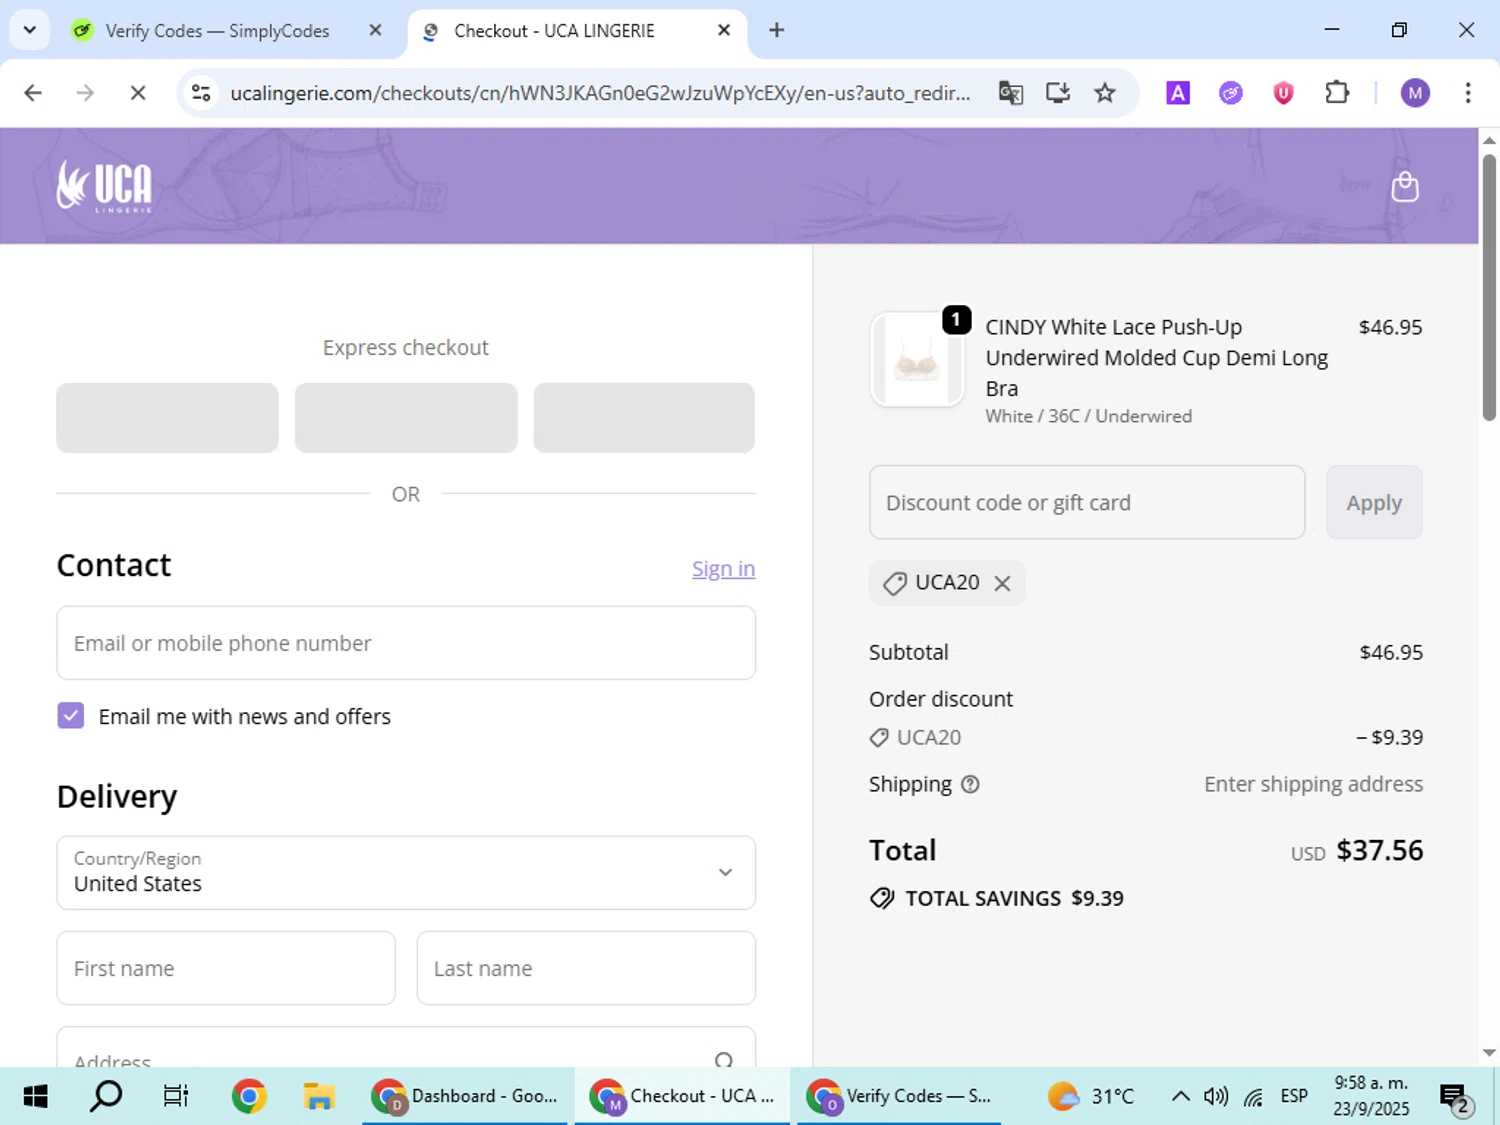The height and width of the screenshot is (1125, 1500).
Task: Click the install app icon in the address bar
Action: [x=1058, y=93]
